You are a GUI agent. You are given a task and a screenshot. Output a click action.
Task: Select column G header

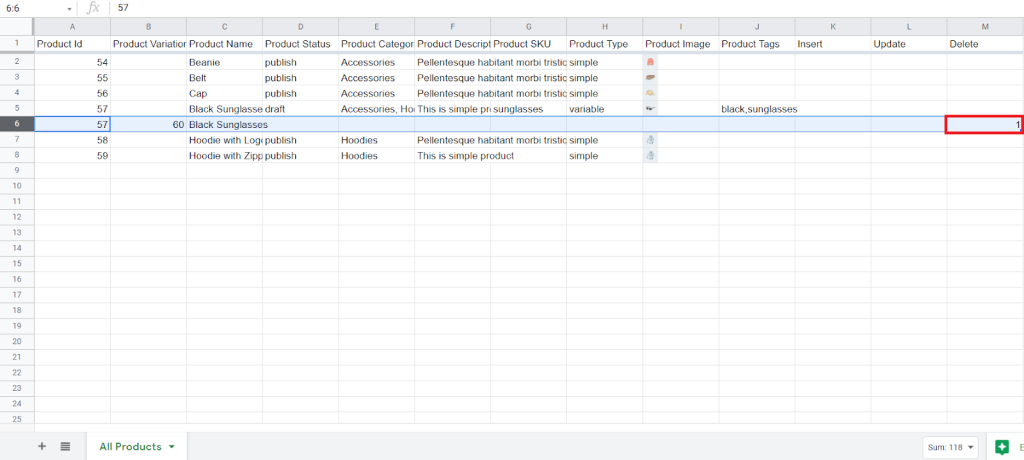528,26
